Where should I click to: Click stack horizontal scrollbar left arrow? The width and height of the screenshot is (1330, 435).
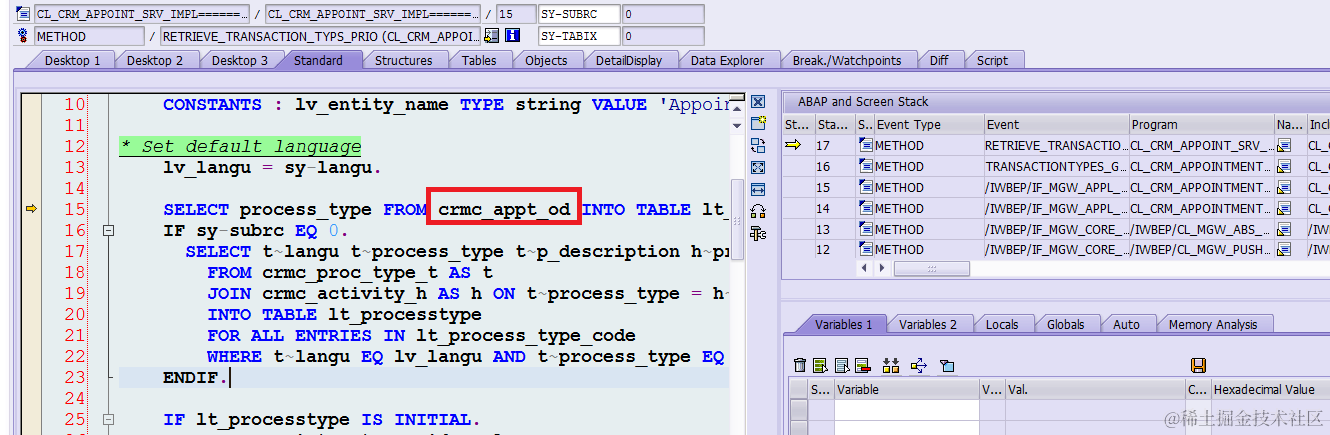point(865,269)
